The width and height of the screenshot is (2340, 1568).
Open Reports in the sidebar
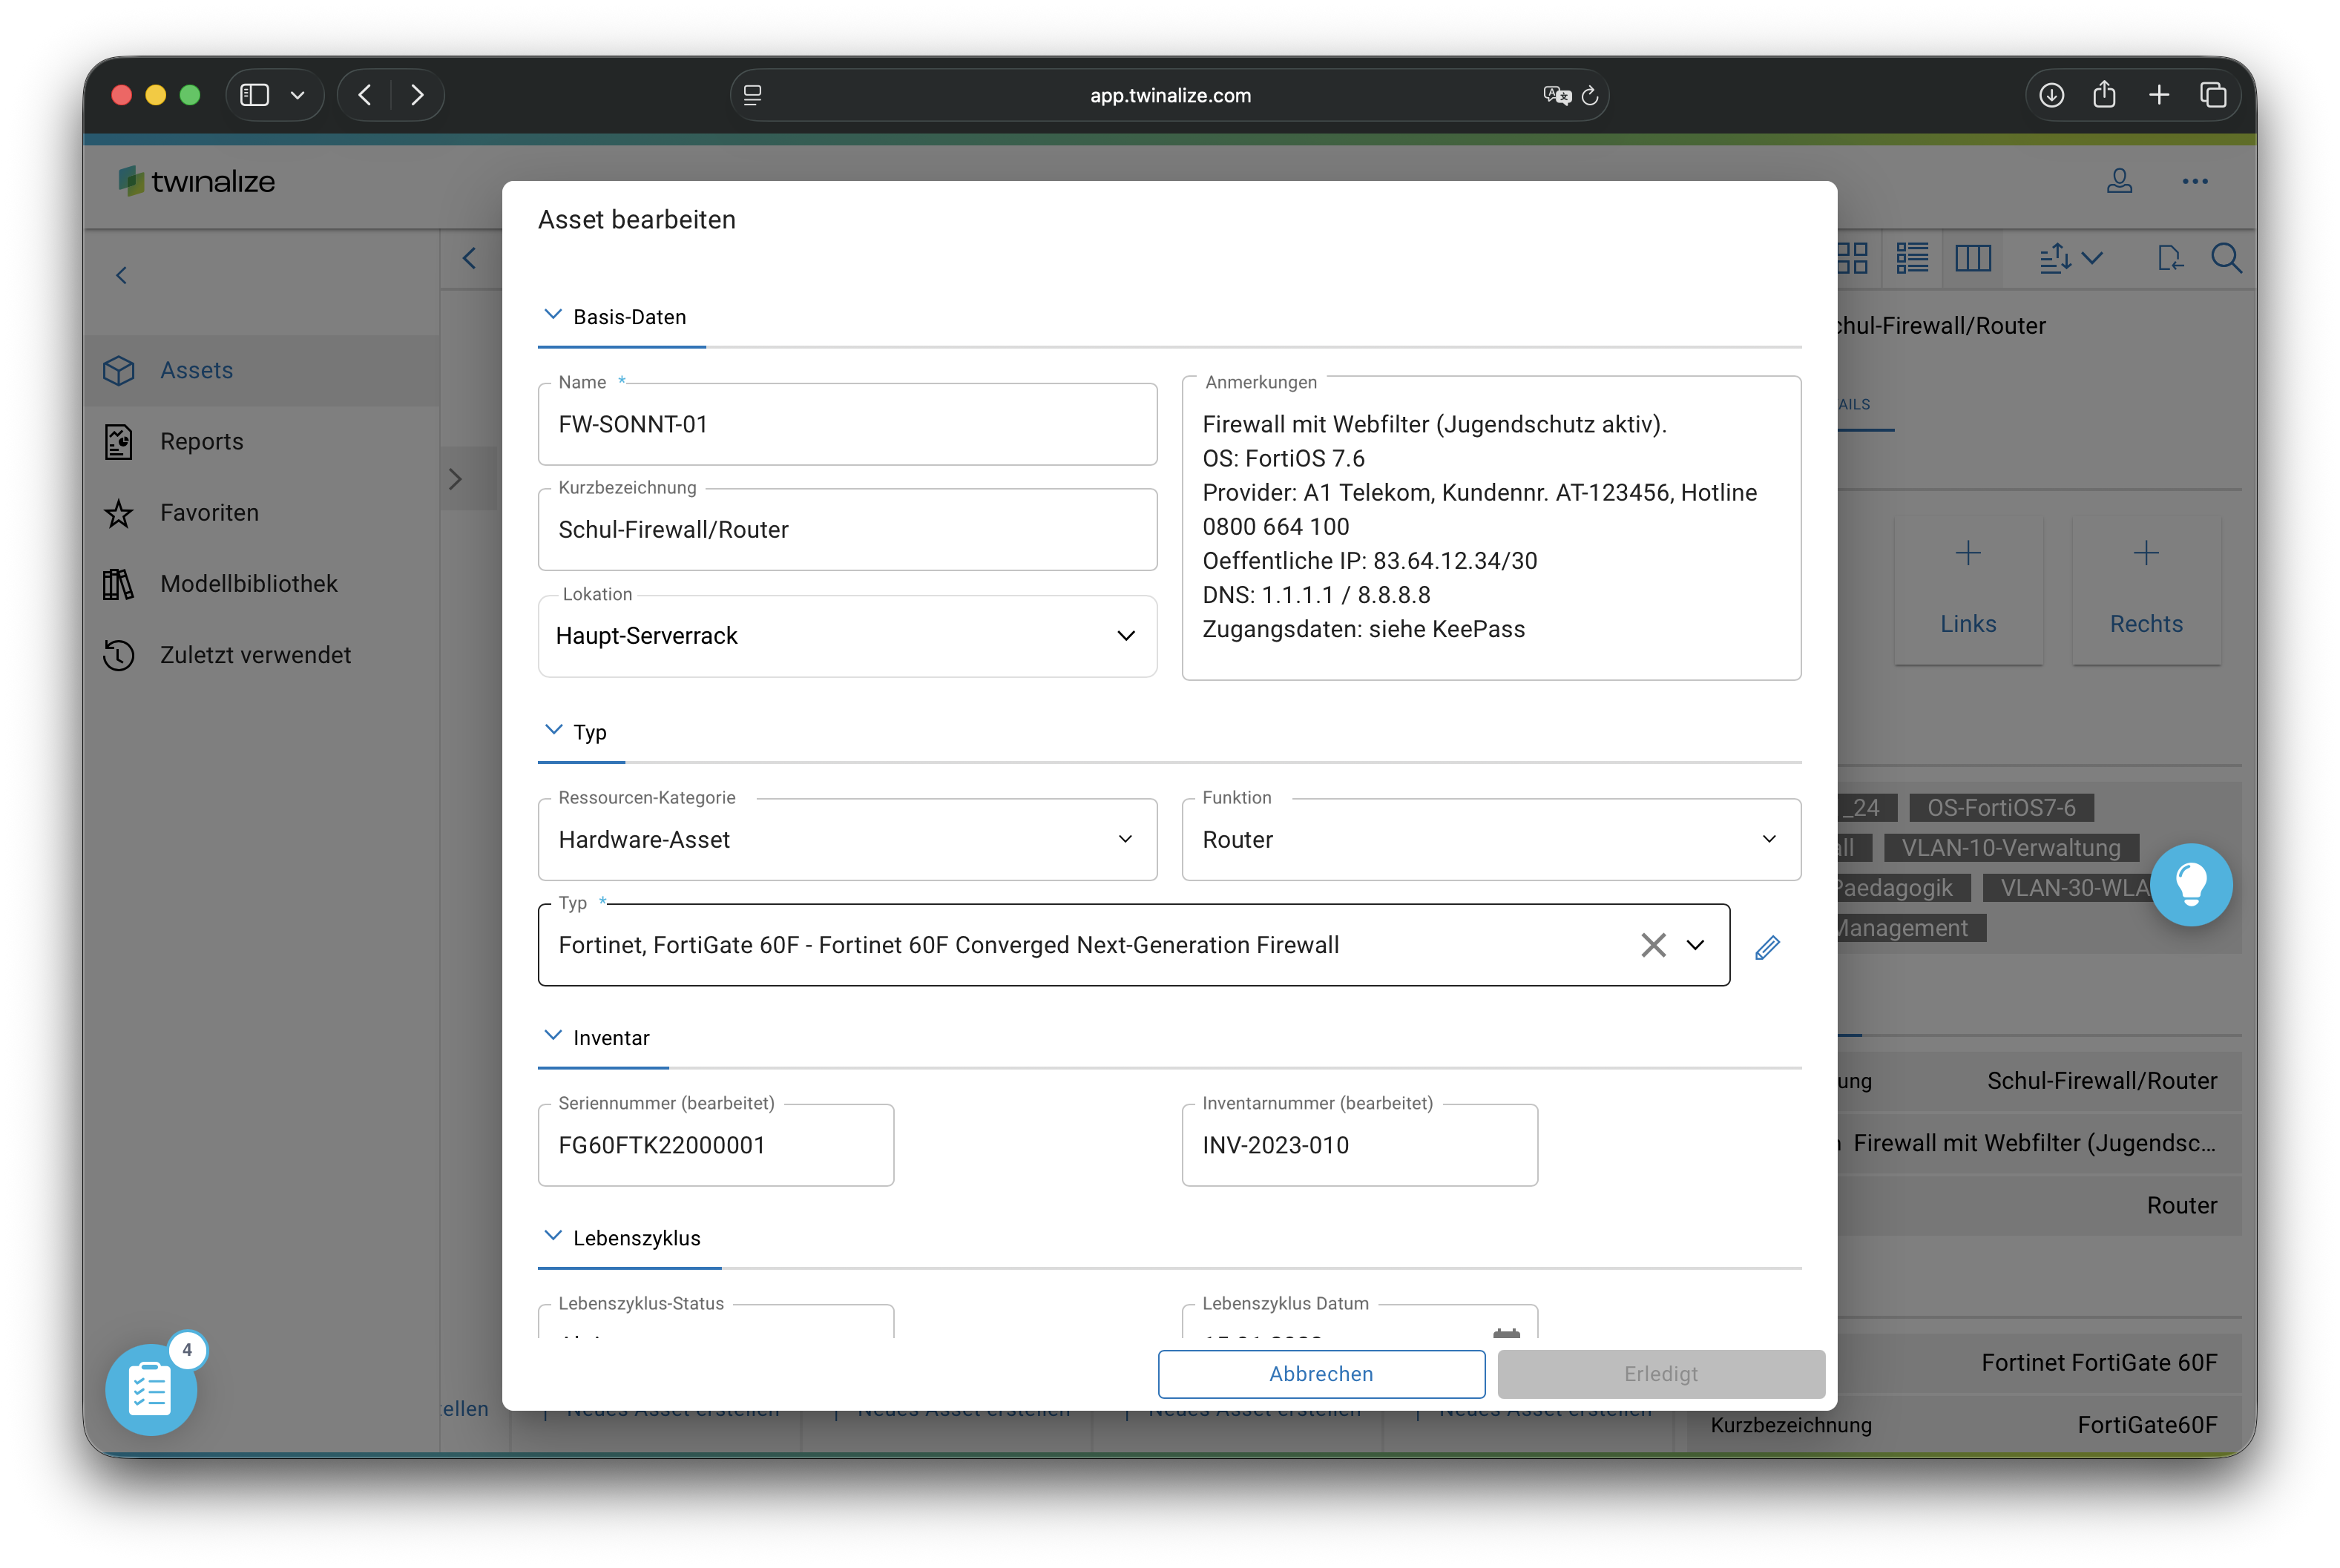[x=202, y=441]
